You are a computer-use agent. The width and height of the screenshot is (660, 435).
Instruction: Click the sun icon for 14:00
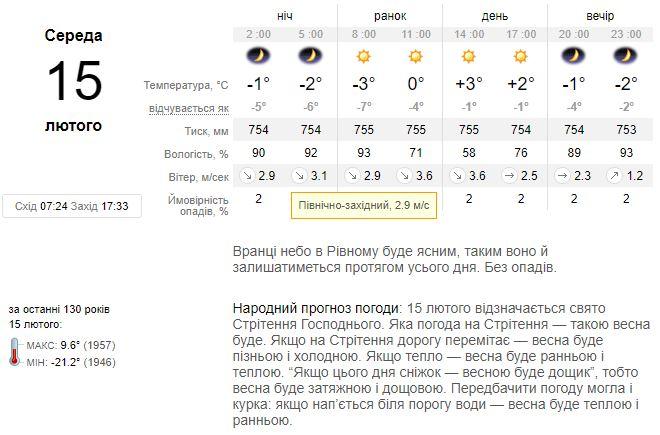click(x=468, y=56)
